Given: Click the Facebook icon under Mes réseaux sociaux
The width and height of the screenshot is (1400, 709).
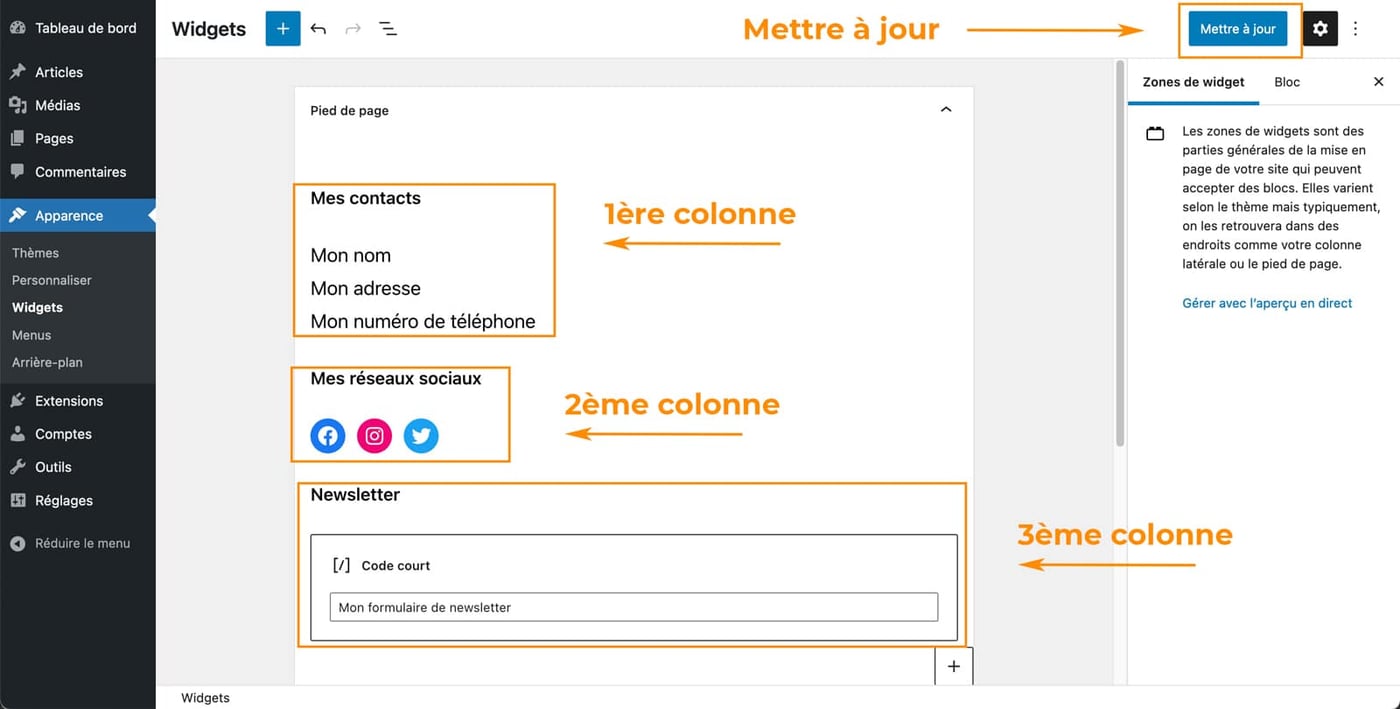Looking at the screenshot, I should click(x=327, y=435).
